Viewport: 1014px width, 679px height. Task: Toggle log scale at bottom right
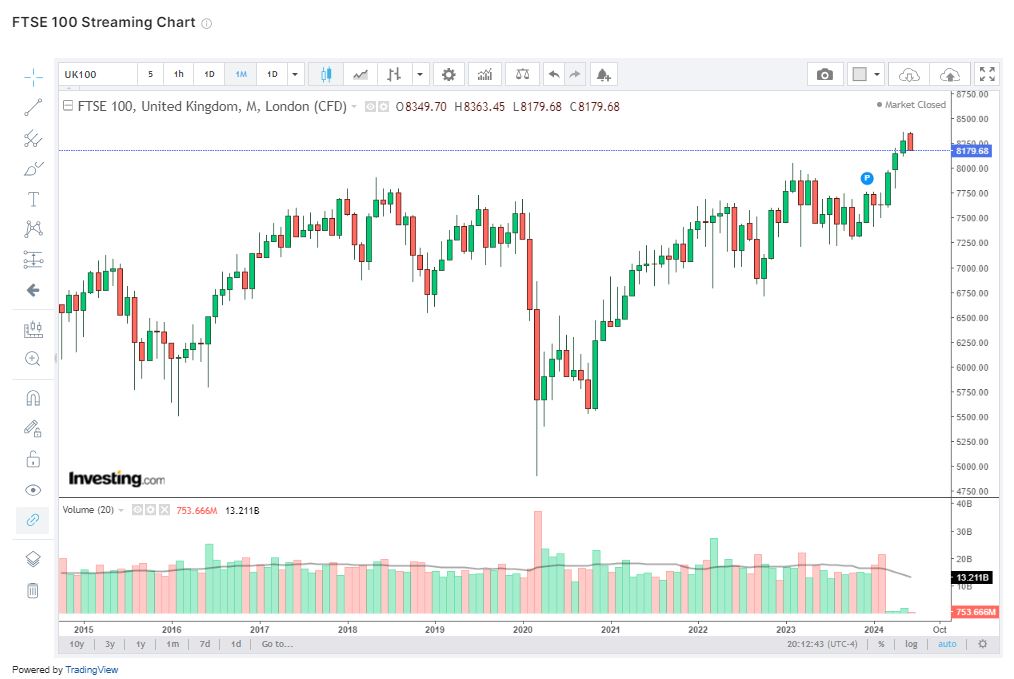[911, 644]
